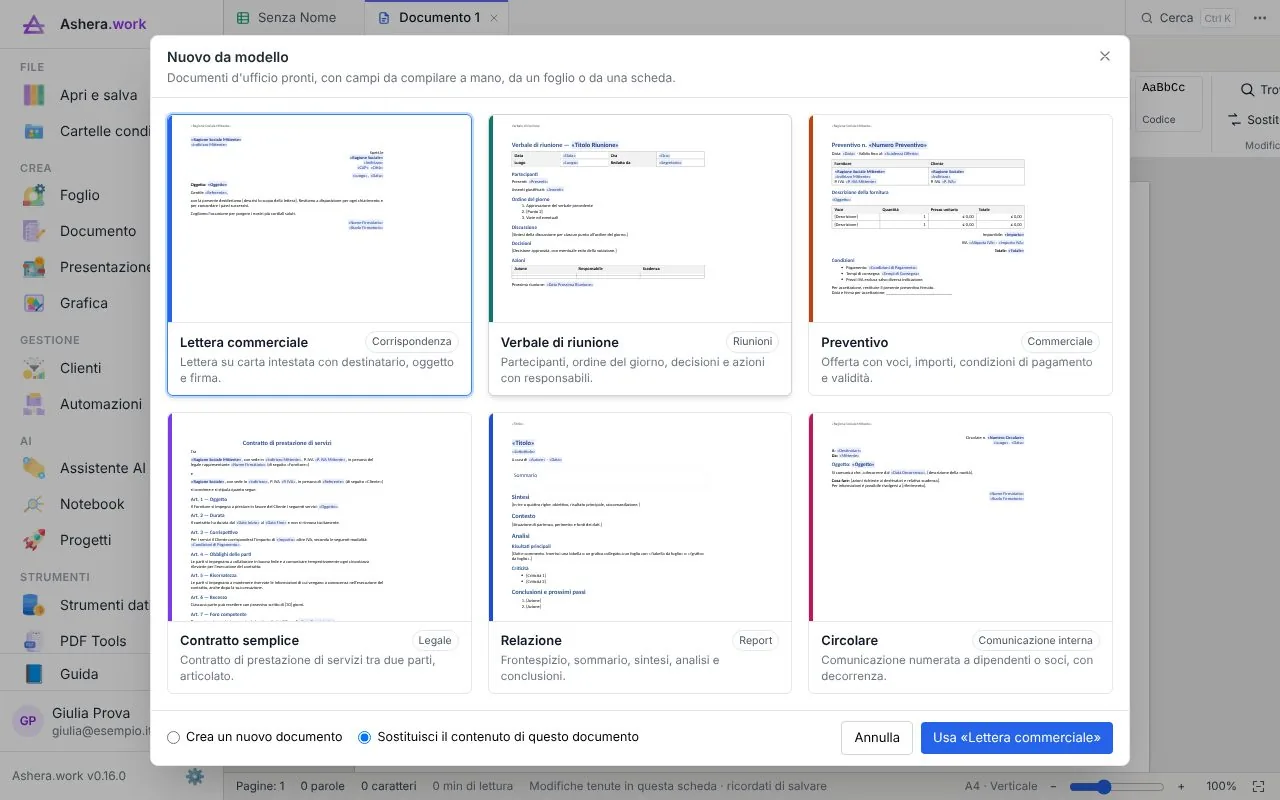Click Usa «Lettera commerciale» button
This screenshot has height=800, width=1280.
click(x=1017, y=738)
